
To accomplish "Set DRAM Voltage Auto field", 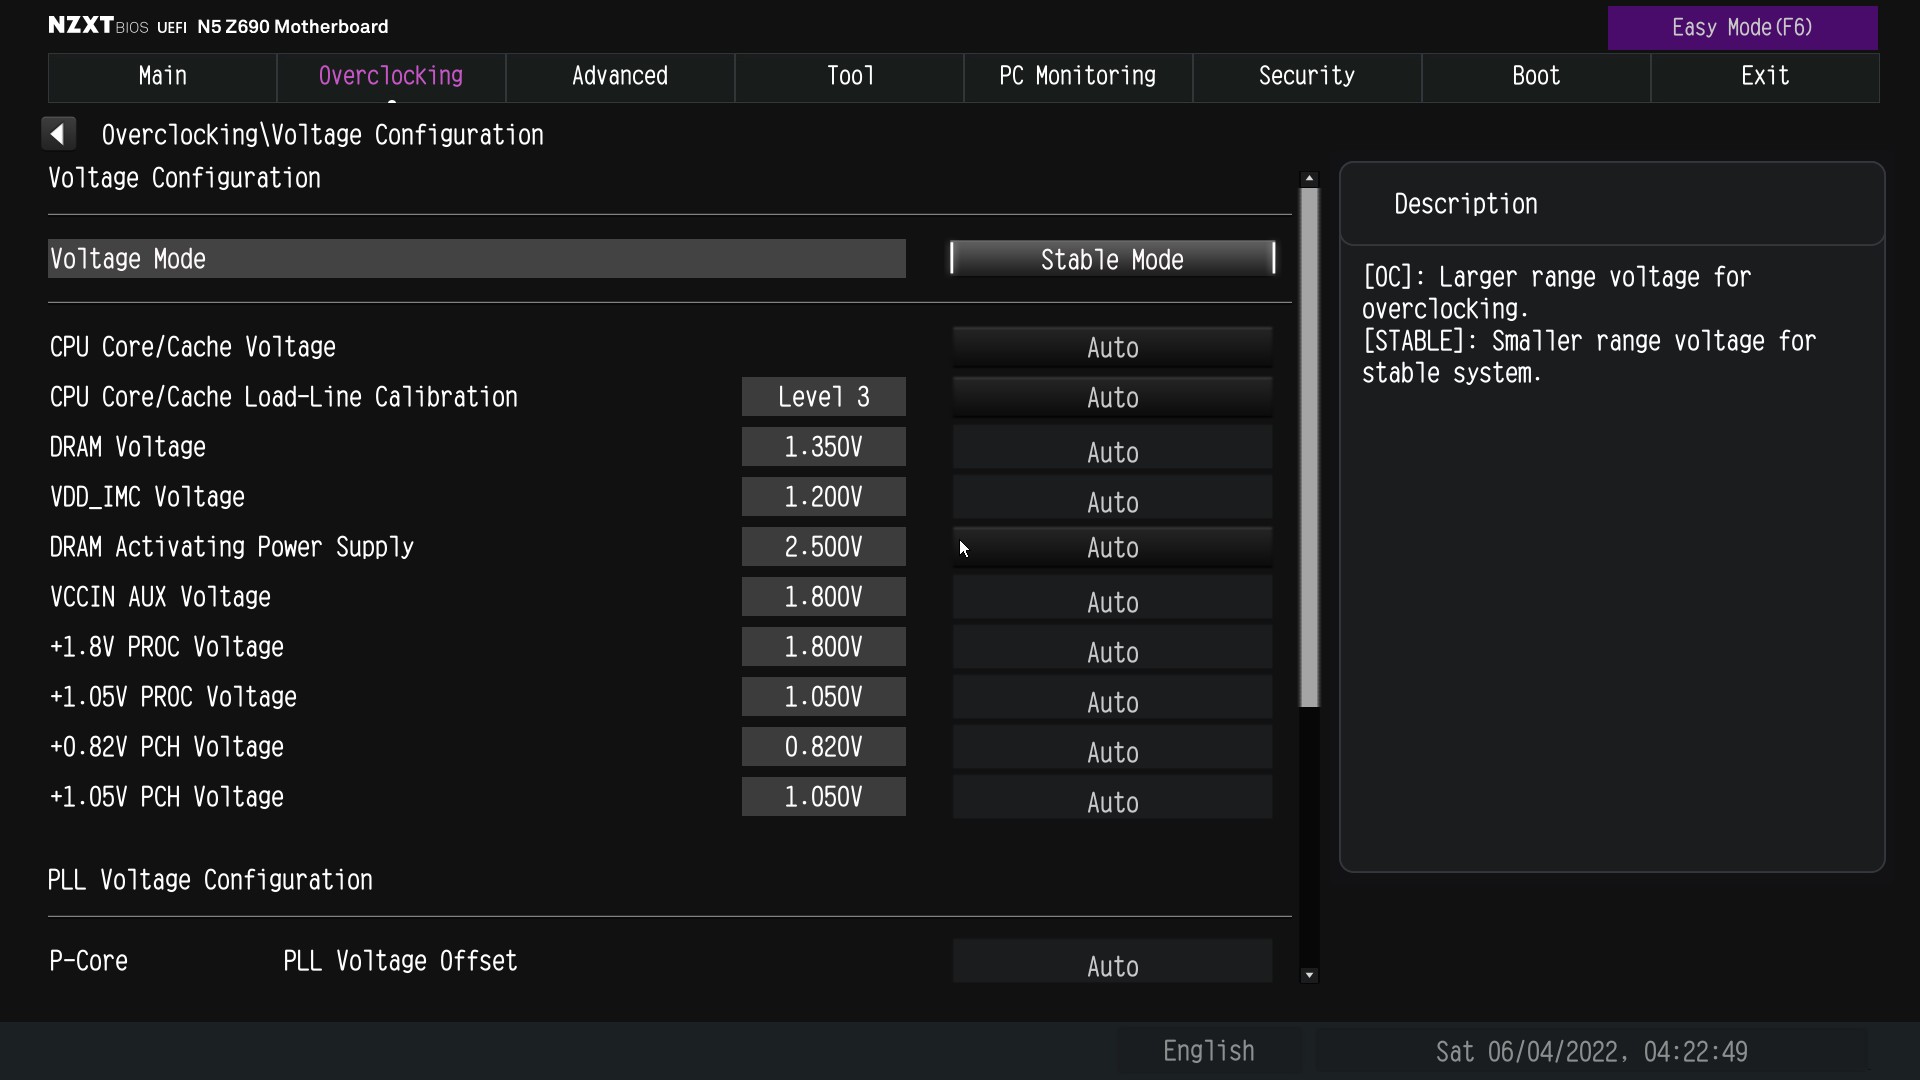I will (1112, 448).
